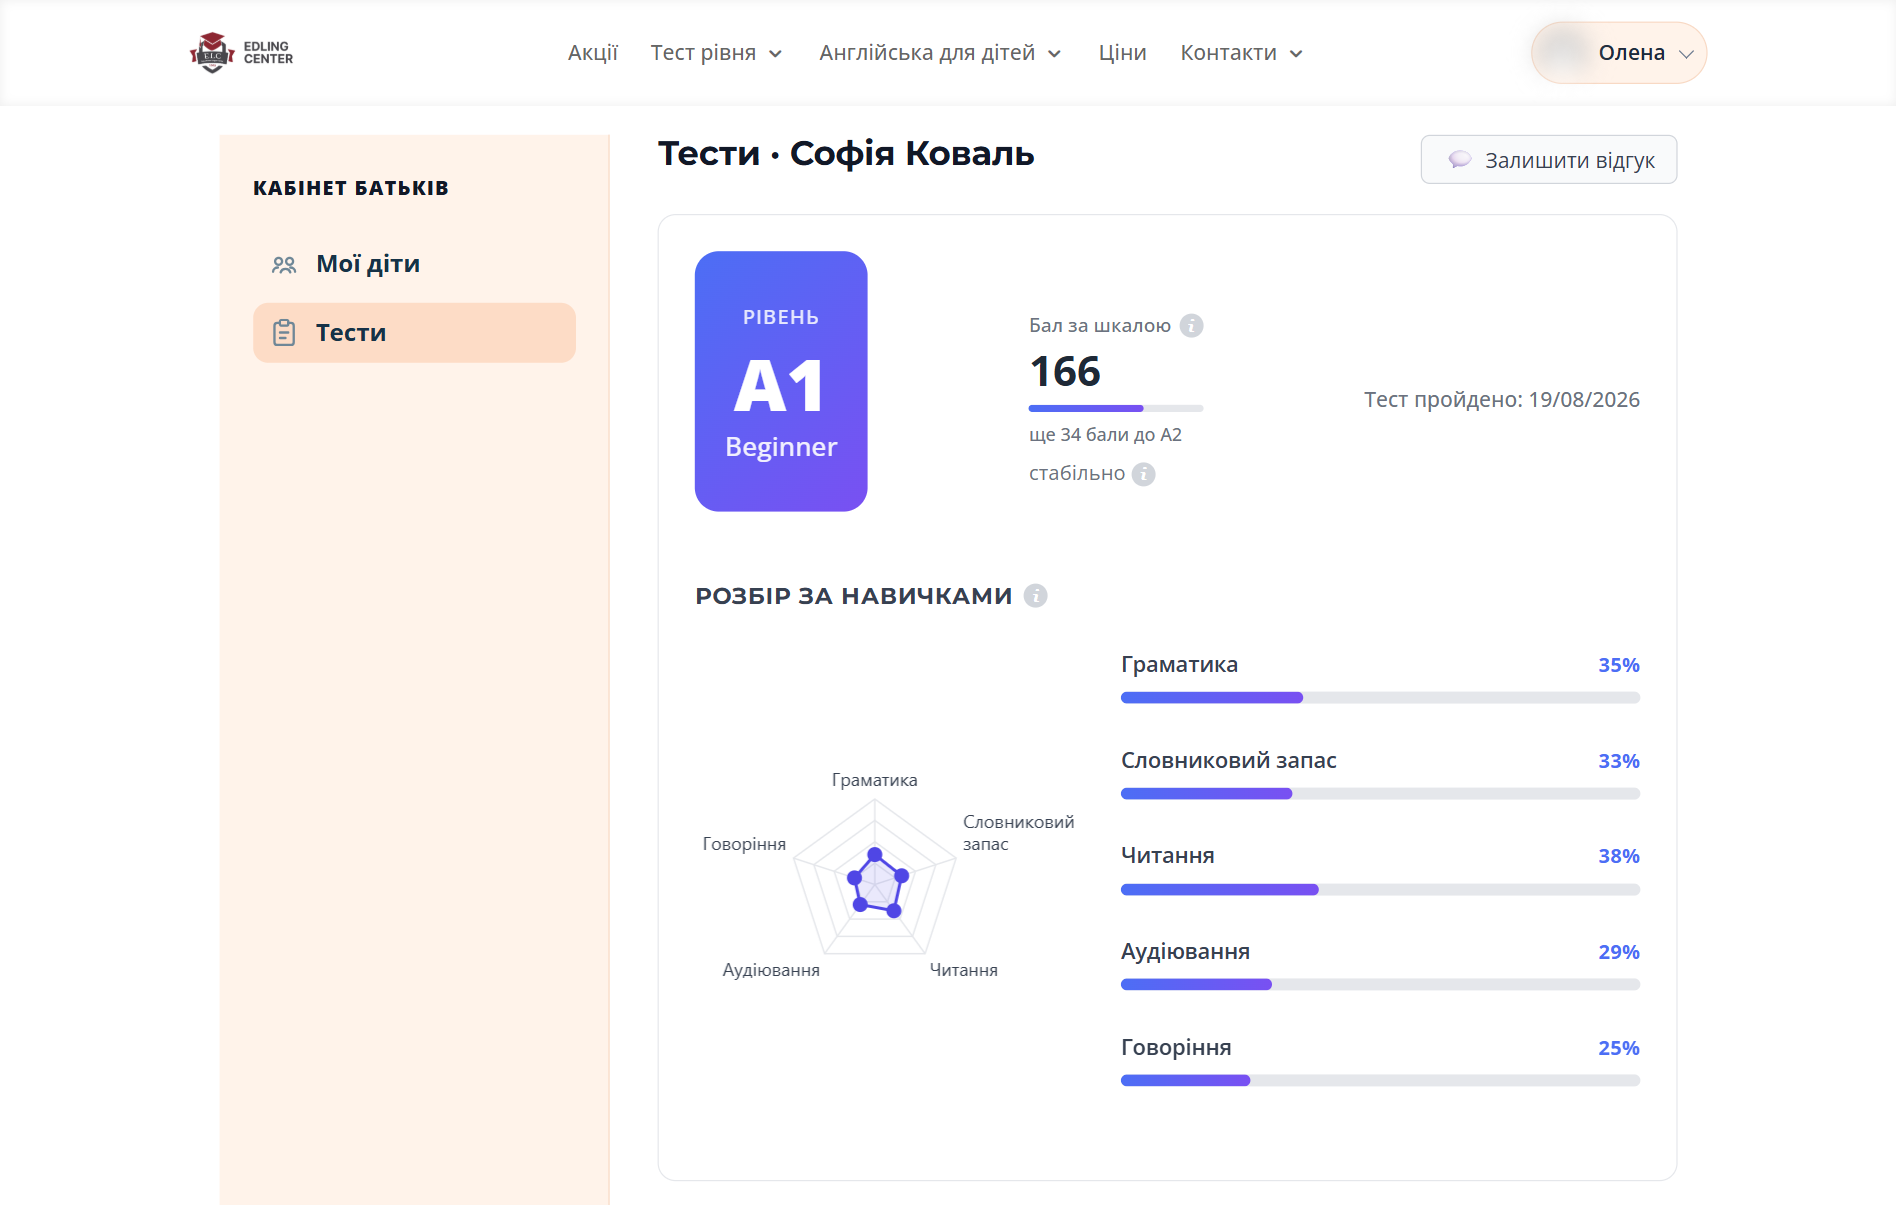Click the heading Тести · Софія Коваль
The width and height of the screenshot is (1896, 1205).
pyautogui.click(x=846, y=154)
